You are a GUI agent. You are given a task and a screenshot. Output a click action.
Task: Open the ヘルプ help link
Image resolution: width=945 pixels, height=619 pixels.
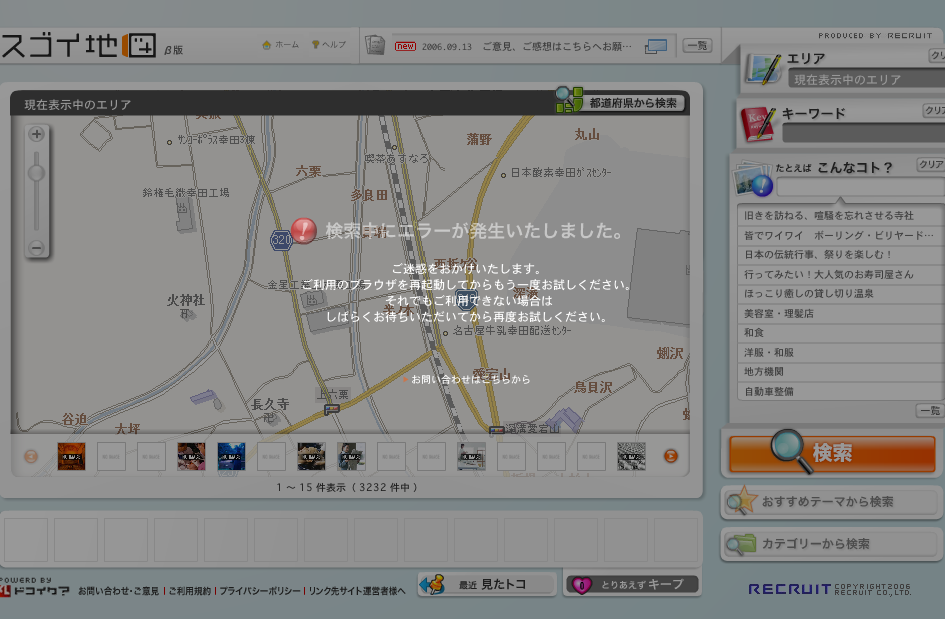click(329, 45)
